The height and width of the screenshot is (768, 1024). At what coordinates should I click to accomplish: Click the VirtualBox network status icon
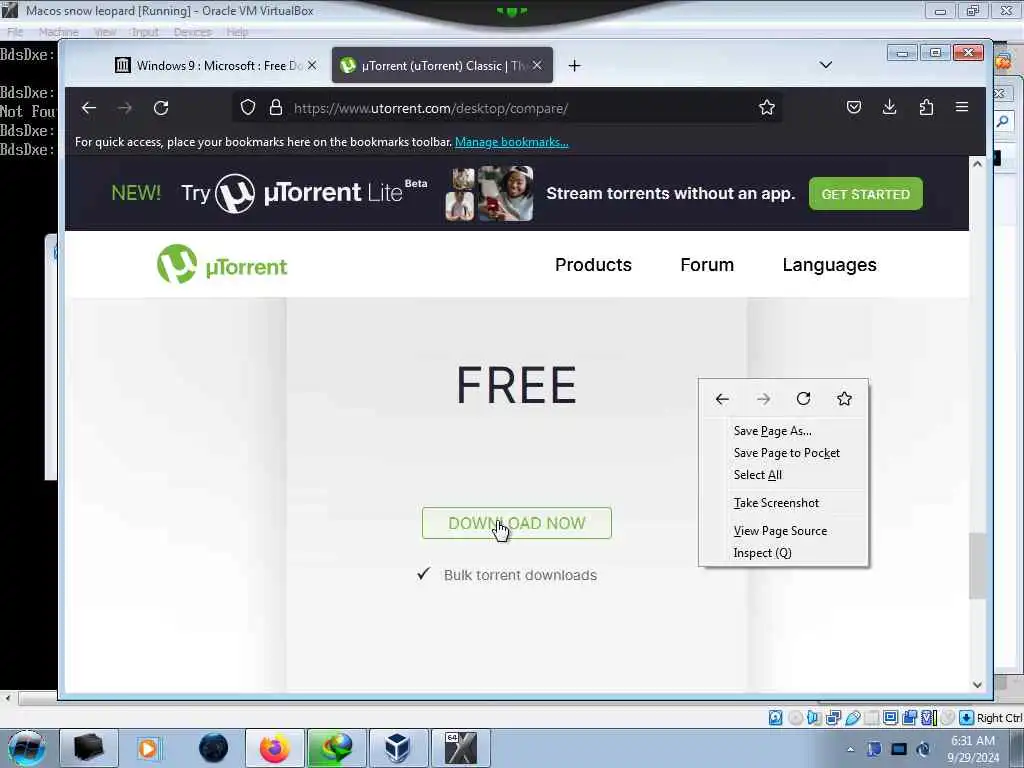833,718
